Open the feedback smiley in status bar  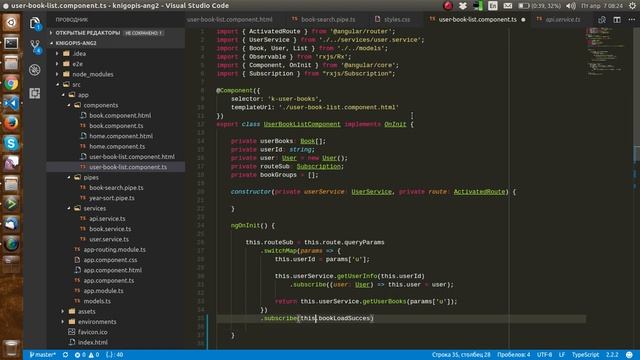629,355
